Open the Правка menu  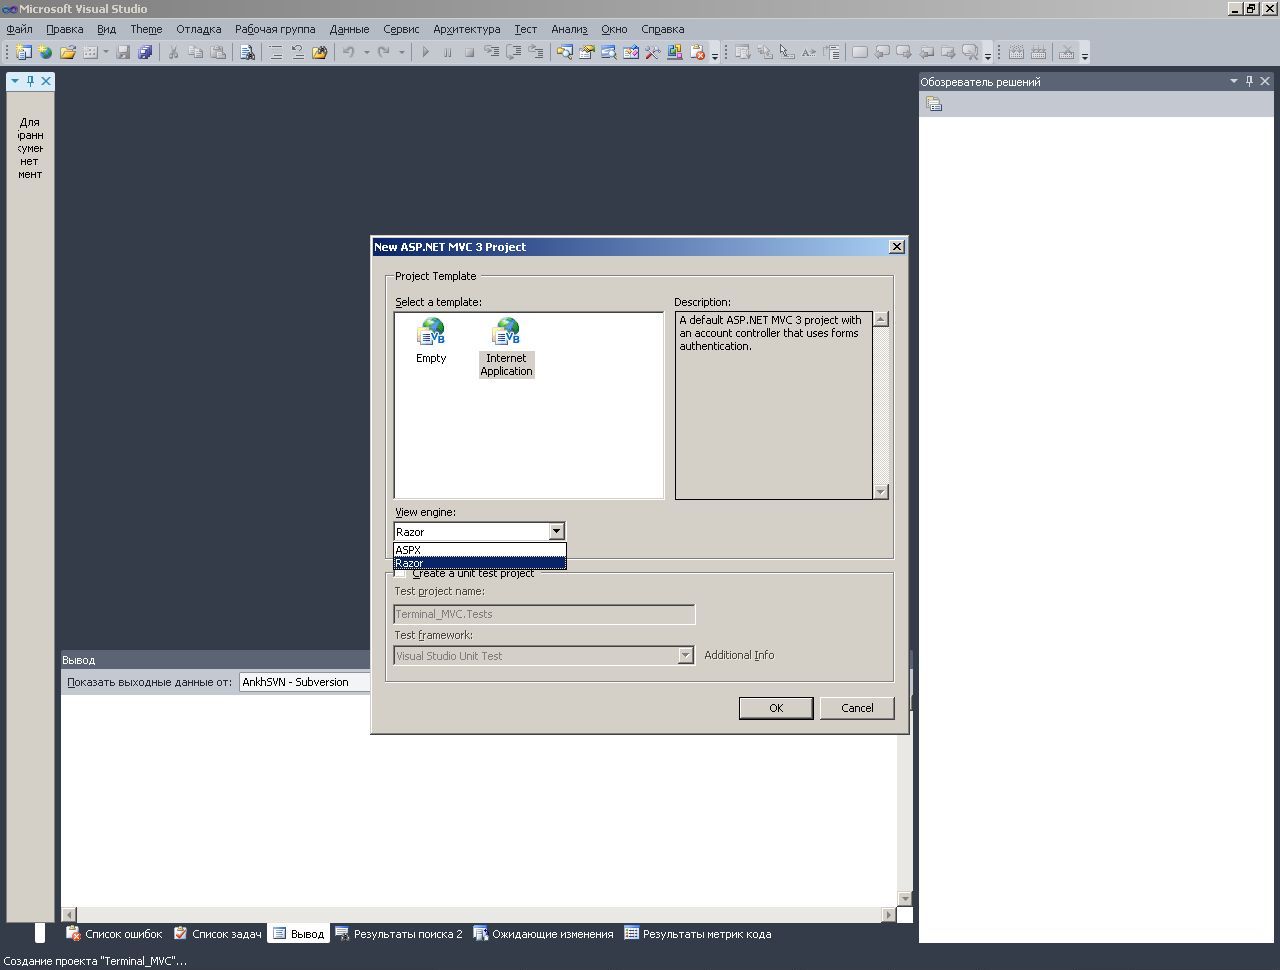point(64,29)
